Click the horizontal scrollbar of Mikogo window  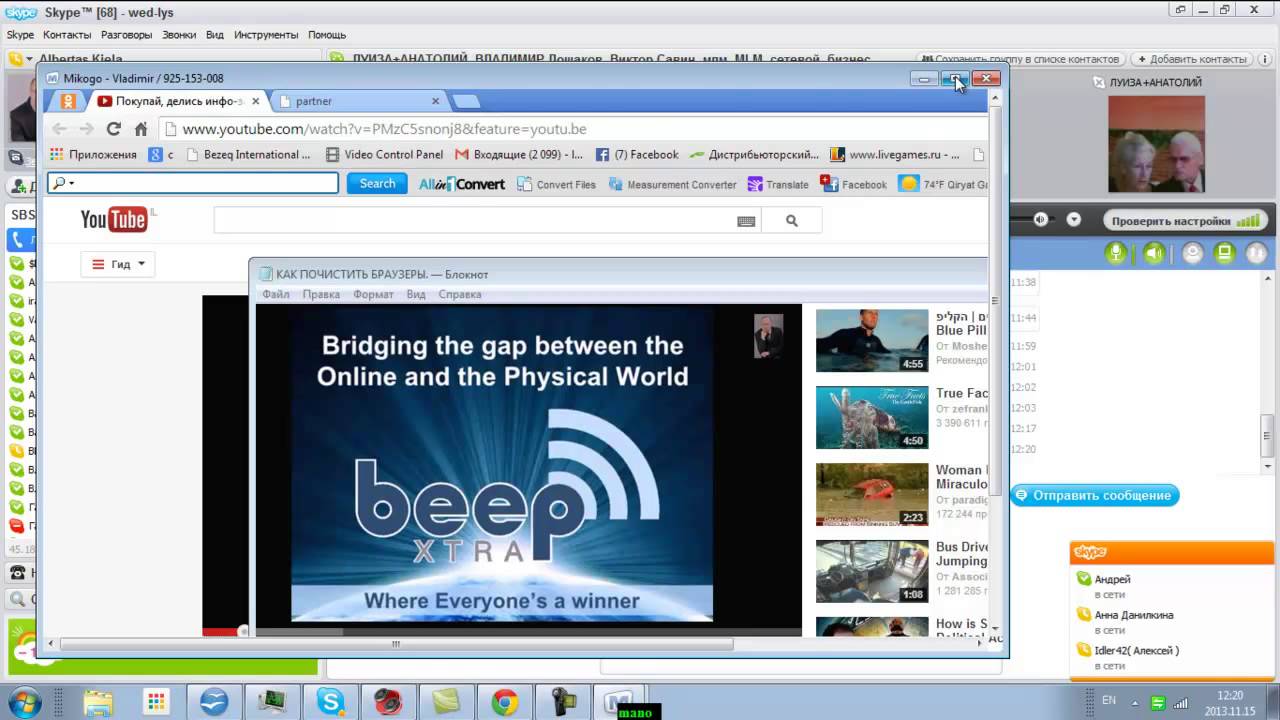click(396, 645)
